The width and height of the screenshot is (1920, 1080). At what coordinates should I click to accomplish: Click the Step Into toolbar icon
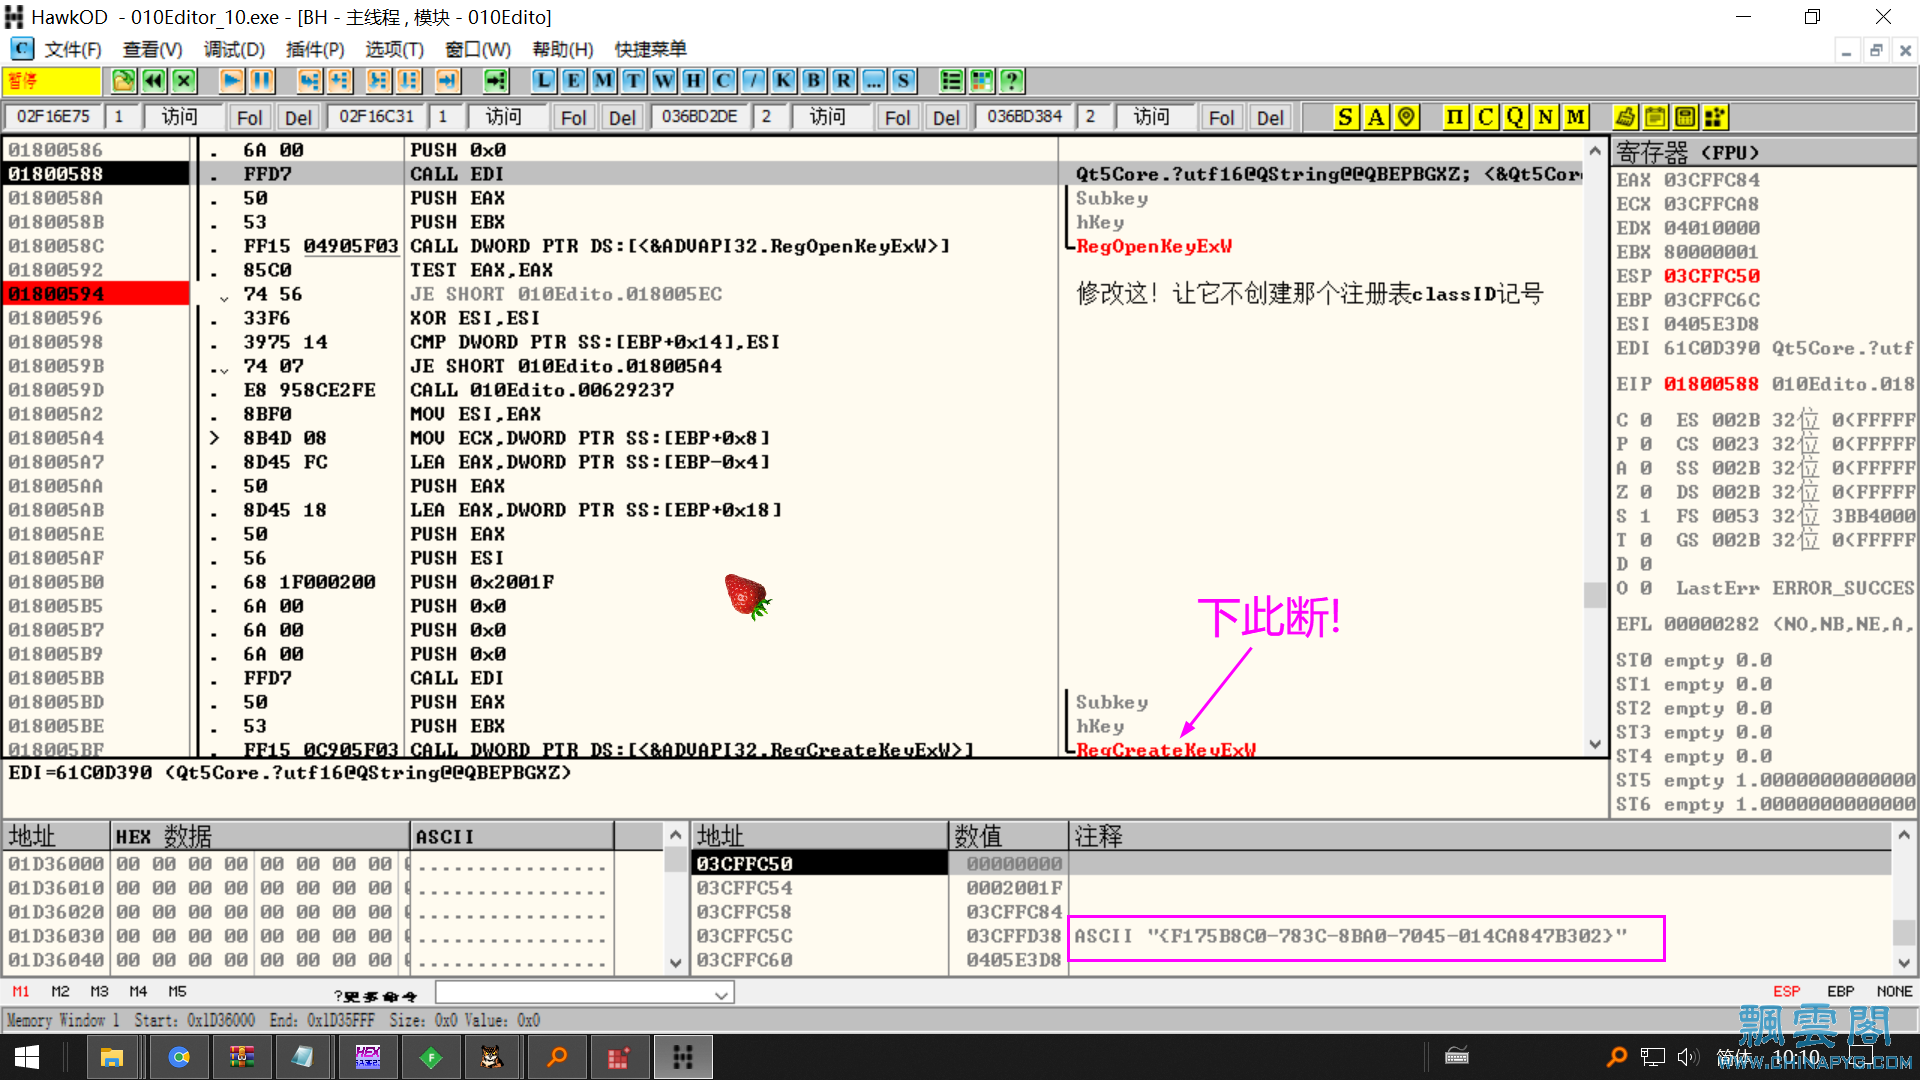310,81
